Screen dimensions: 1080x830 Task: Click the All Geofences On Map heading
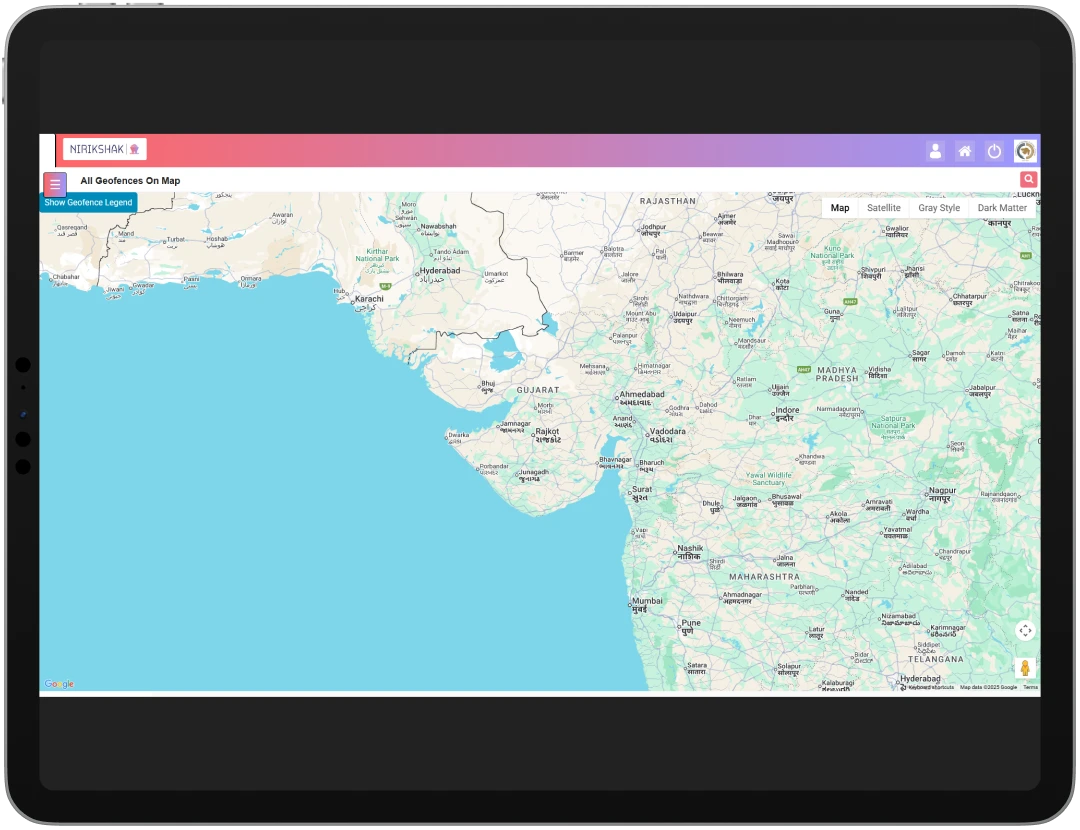(130, 180)
